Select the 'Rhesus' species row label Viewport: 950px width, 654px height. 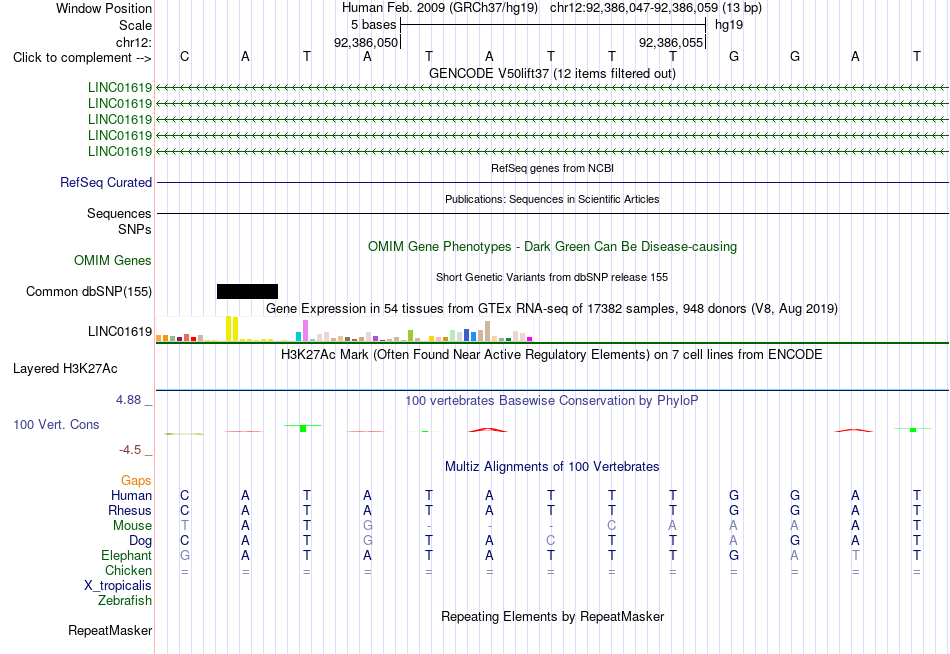pyautogui.click(x=130, y=510)
